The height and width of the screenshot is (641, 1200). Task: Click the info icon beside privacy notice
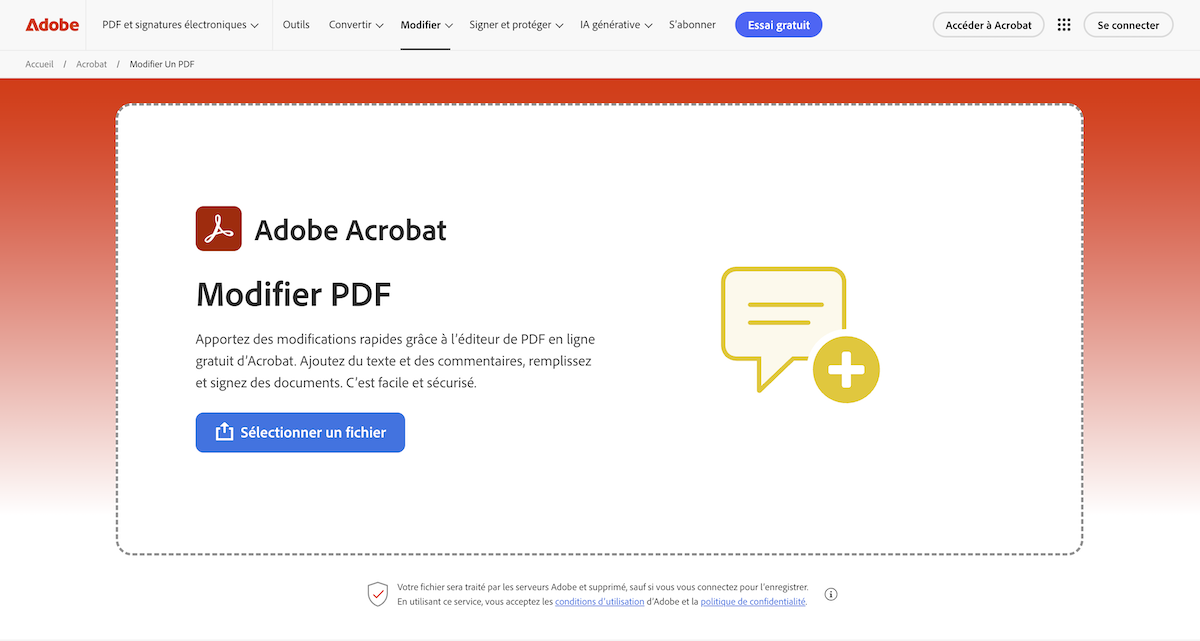point(831,594)
